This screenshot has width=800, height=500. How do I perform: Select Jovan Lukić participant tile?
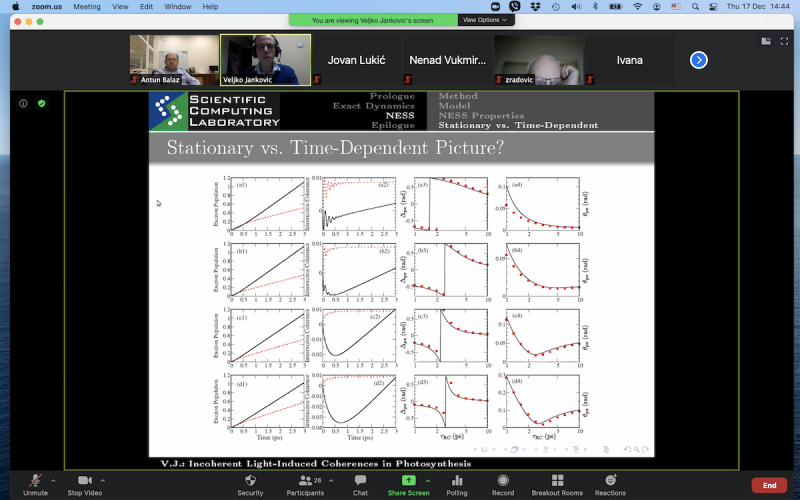[x=356, y=60]
